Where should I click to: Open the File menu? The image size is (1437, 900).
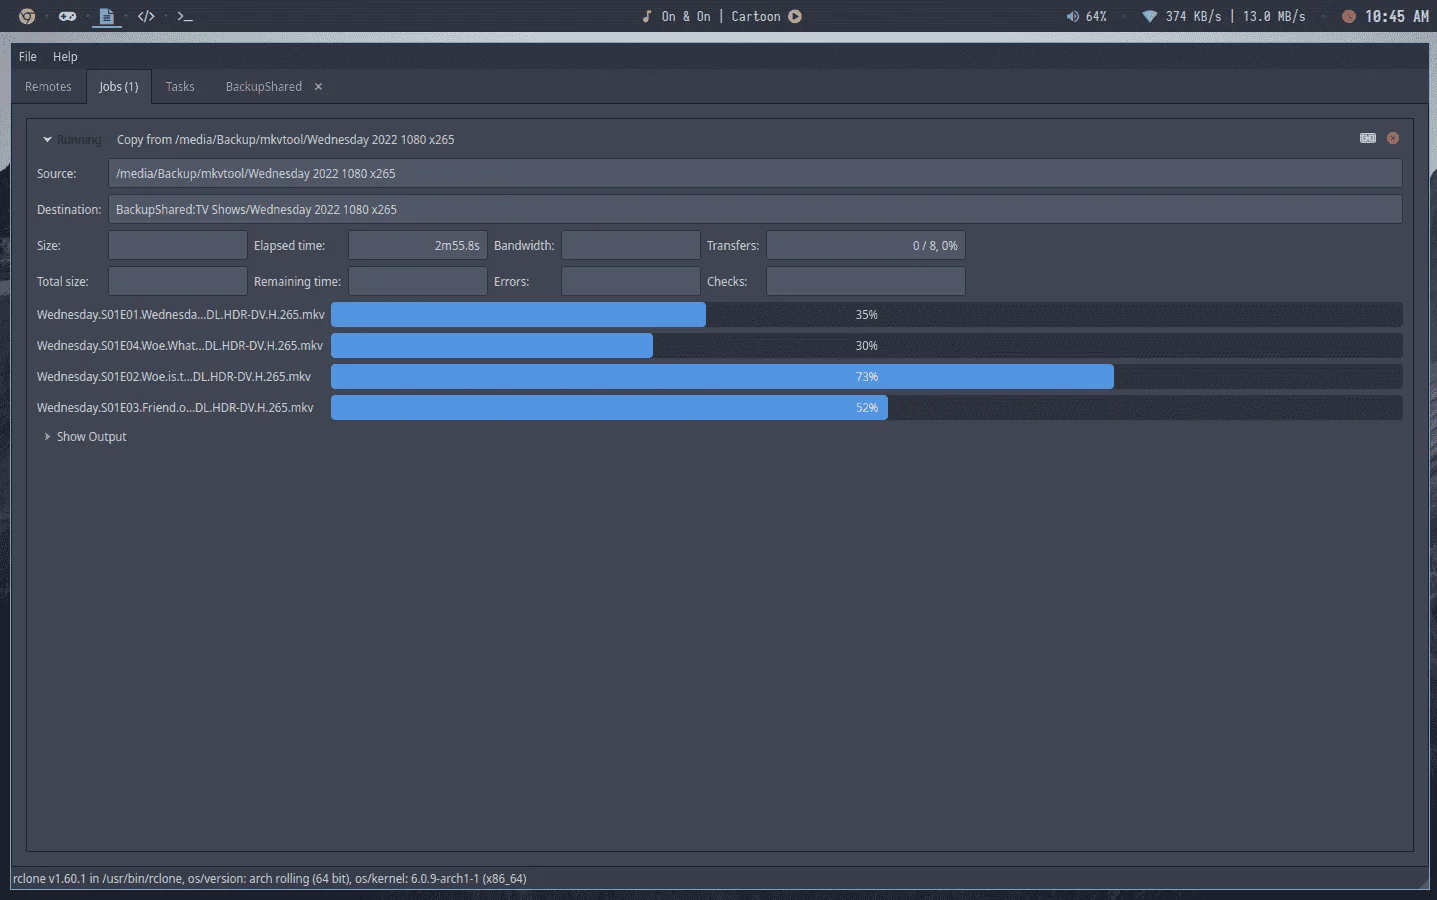click(x=28, y=56)
